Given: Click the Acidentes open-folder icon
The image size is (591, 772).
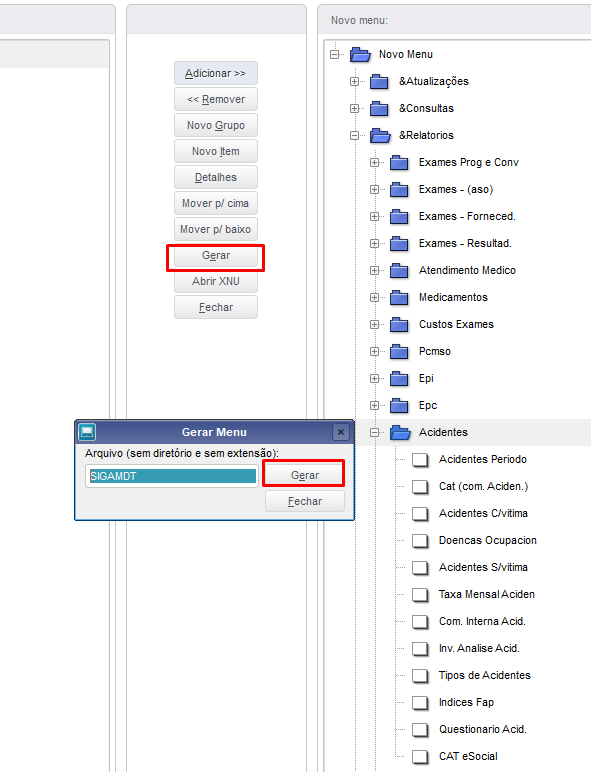Looking at the screenshot, I should pos(400,432).
